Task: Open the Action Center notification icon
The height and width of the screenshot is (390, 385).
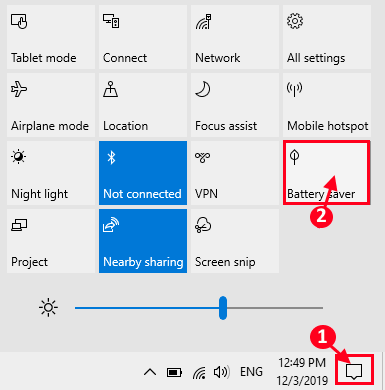Action: pyautogui.click(x=354, y=371)
